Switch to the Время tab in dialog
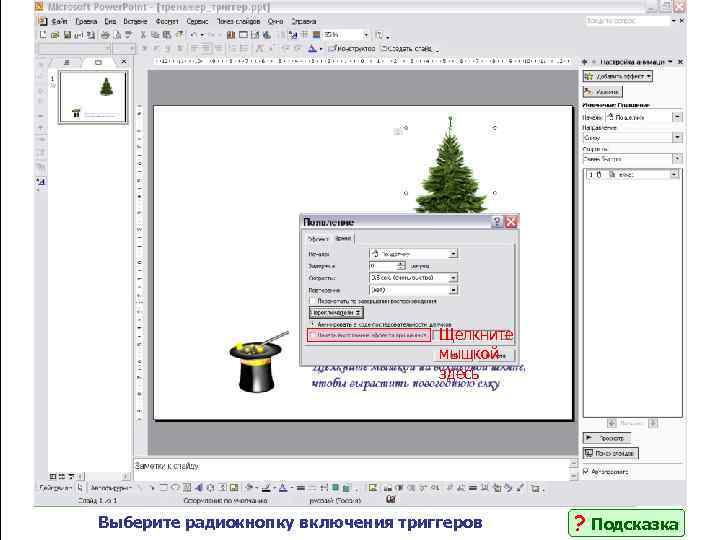 coord(343,238)
